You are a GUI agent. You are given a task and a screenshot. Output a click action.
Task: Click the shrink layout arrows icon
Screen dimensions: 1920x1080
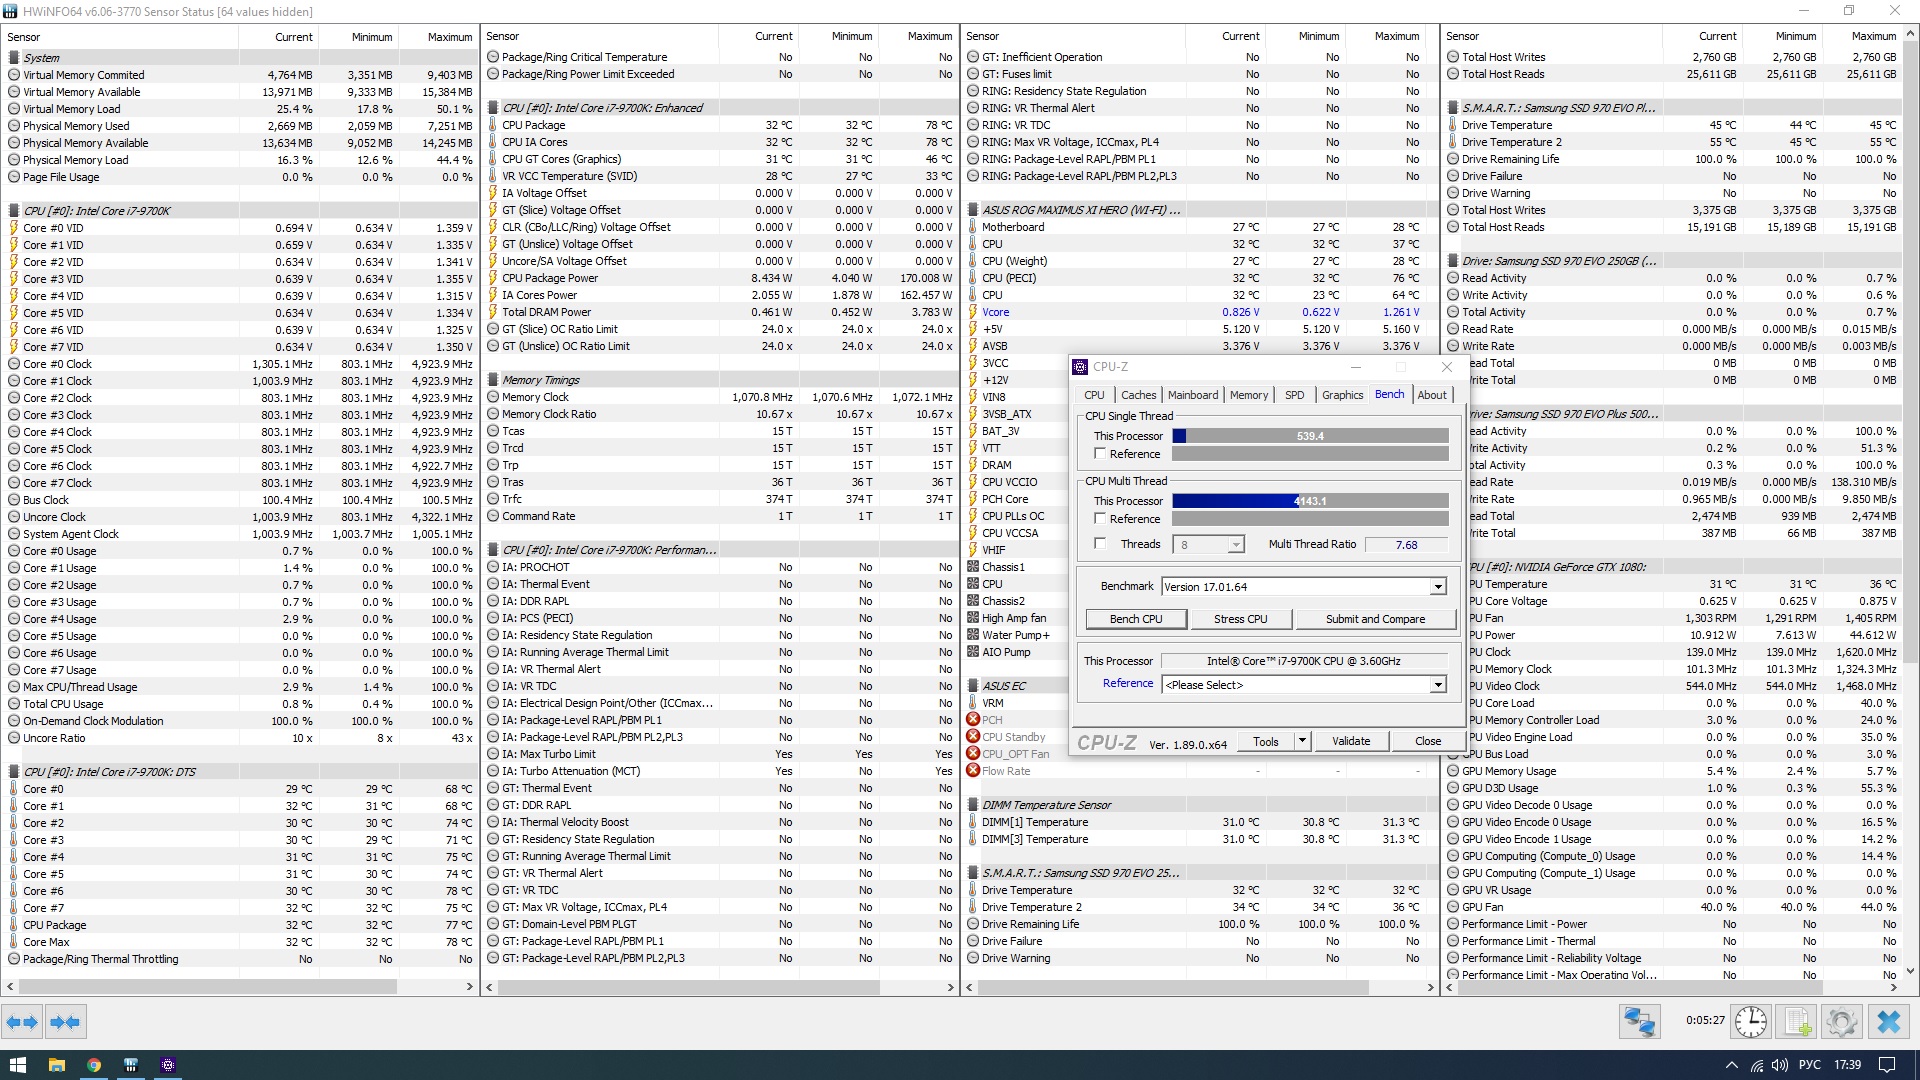pyautogui.click(x=65, y=1022)
